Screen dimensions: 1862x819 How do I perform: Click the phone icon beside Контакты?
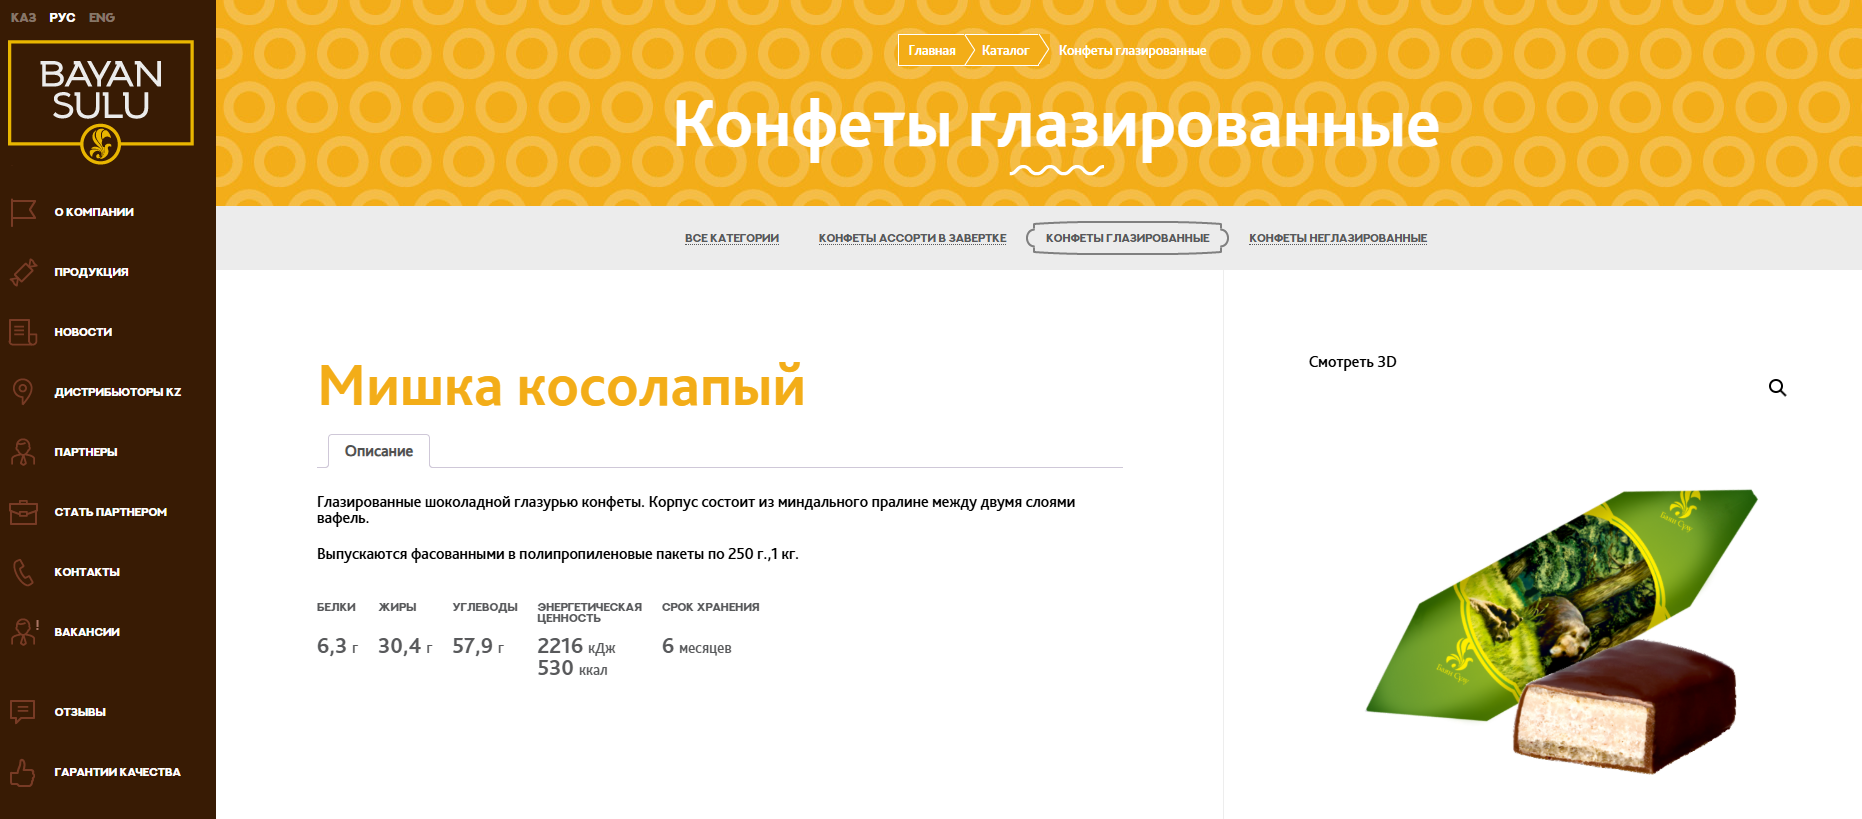(x=23, y=572)
